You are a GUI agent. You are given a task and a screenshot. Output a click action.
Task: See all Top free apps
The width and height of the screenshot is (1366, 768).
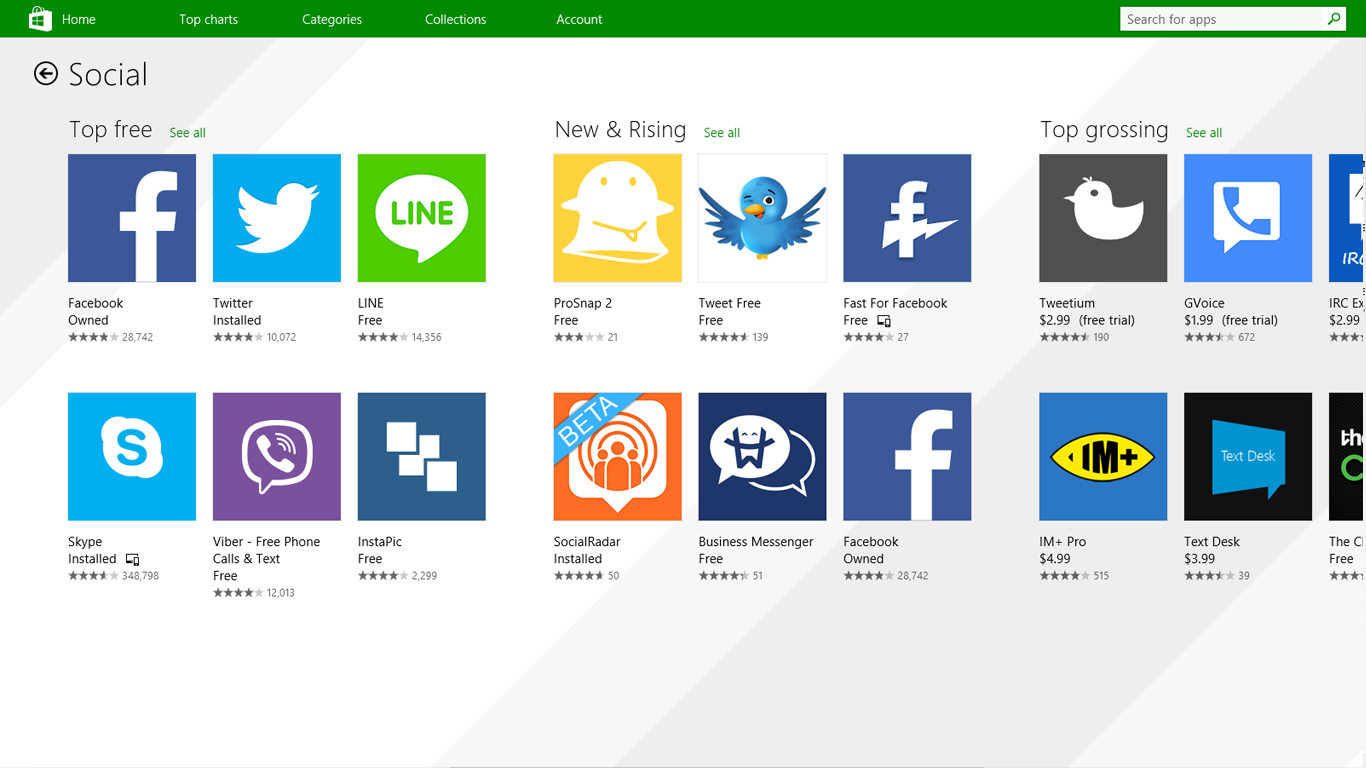[x=187, y=133]
